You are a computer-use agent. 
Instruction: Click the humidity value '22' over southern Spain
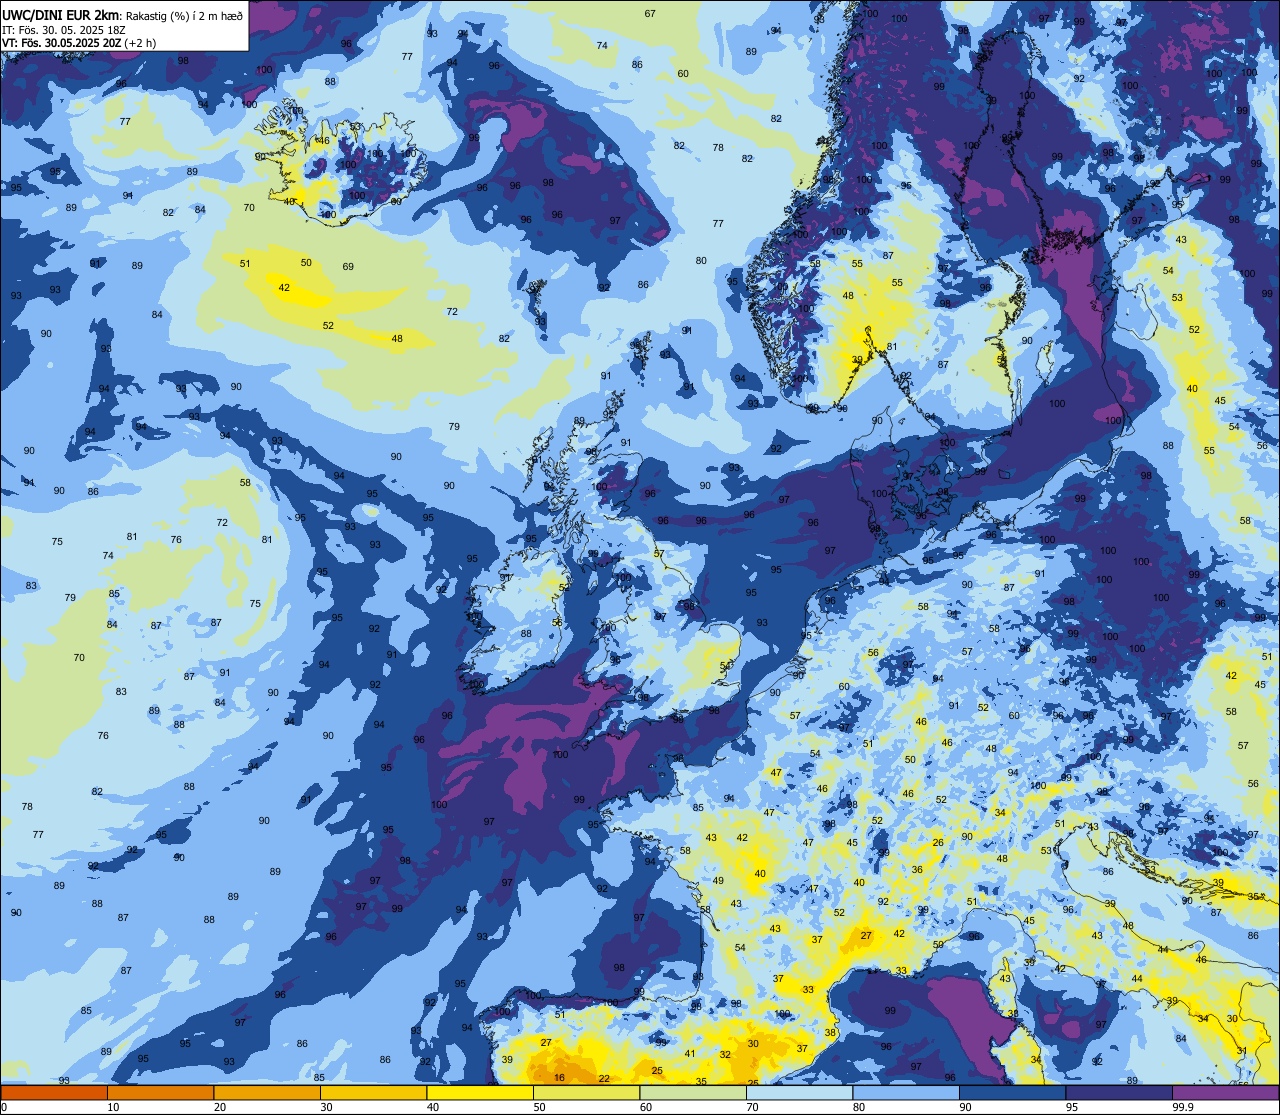(604, 1078)
